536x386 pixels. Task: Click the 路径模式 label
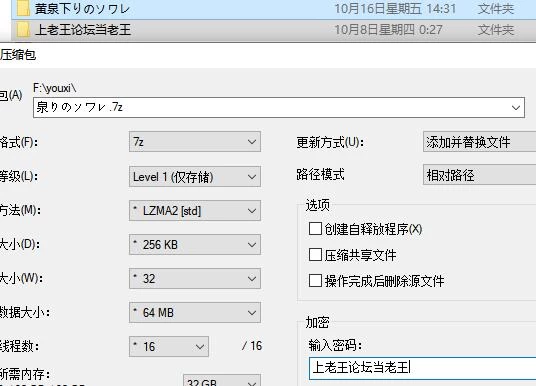(x=320, y=174)
